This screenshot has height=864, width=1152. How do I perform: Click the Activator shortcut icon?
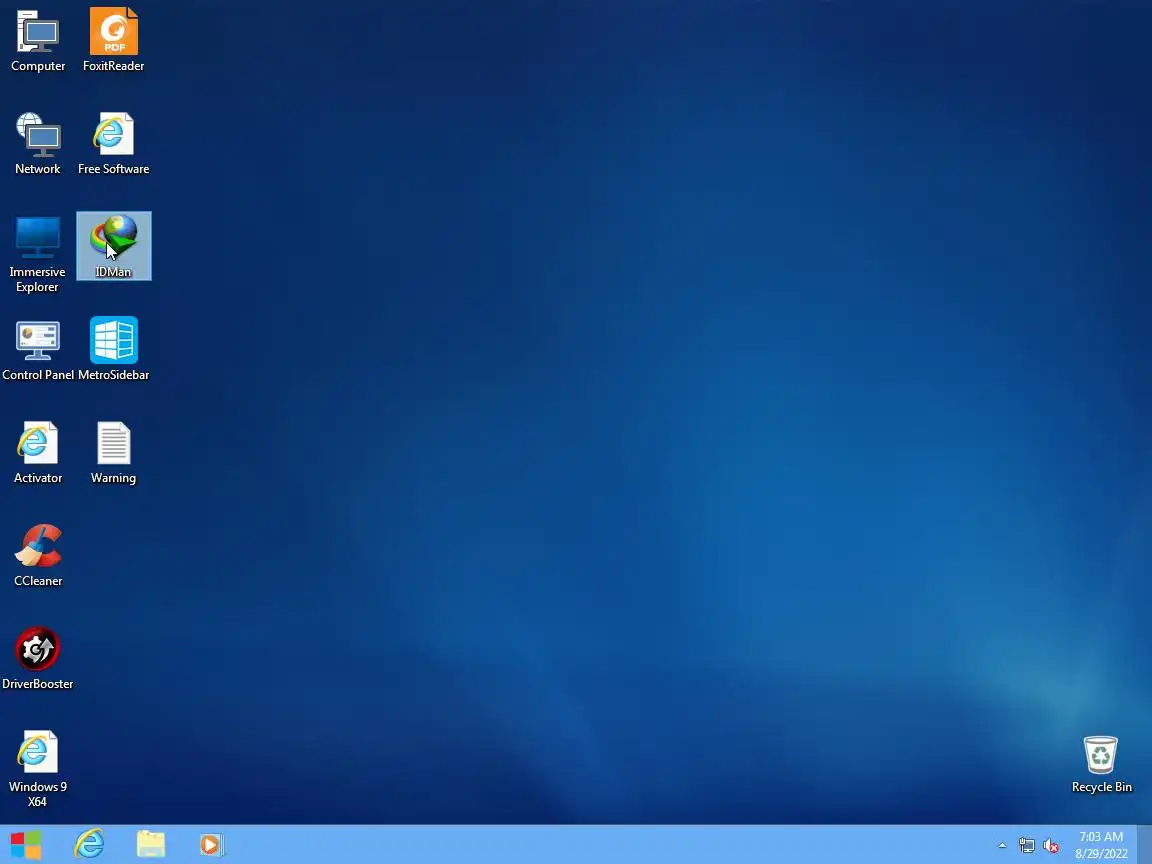pyautogui.click(x=38, y=453)
